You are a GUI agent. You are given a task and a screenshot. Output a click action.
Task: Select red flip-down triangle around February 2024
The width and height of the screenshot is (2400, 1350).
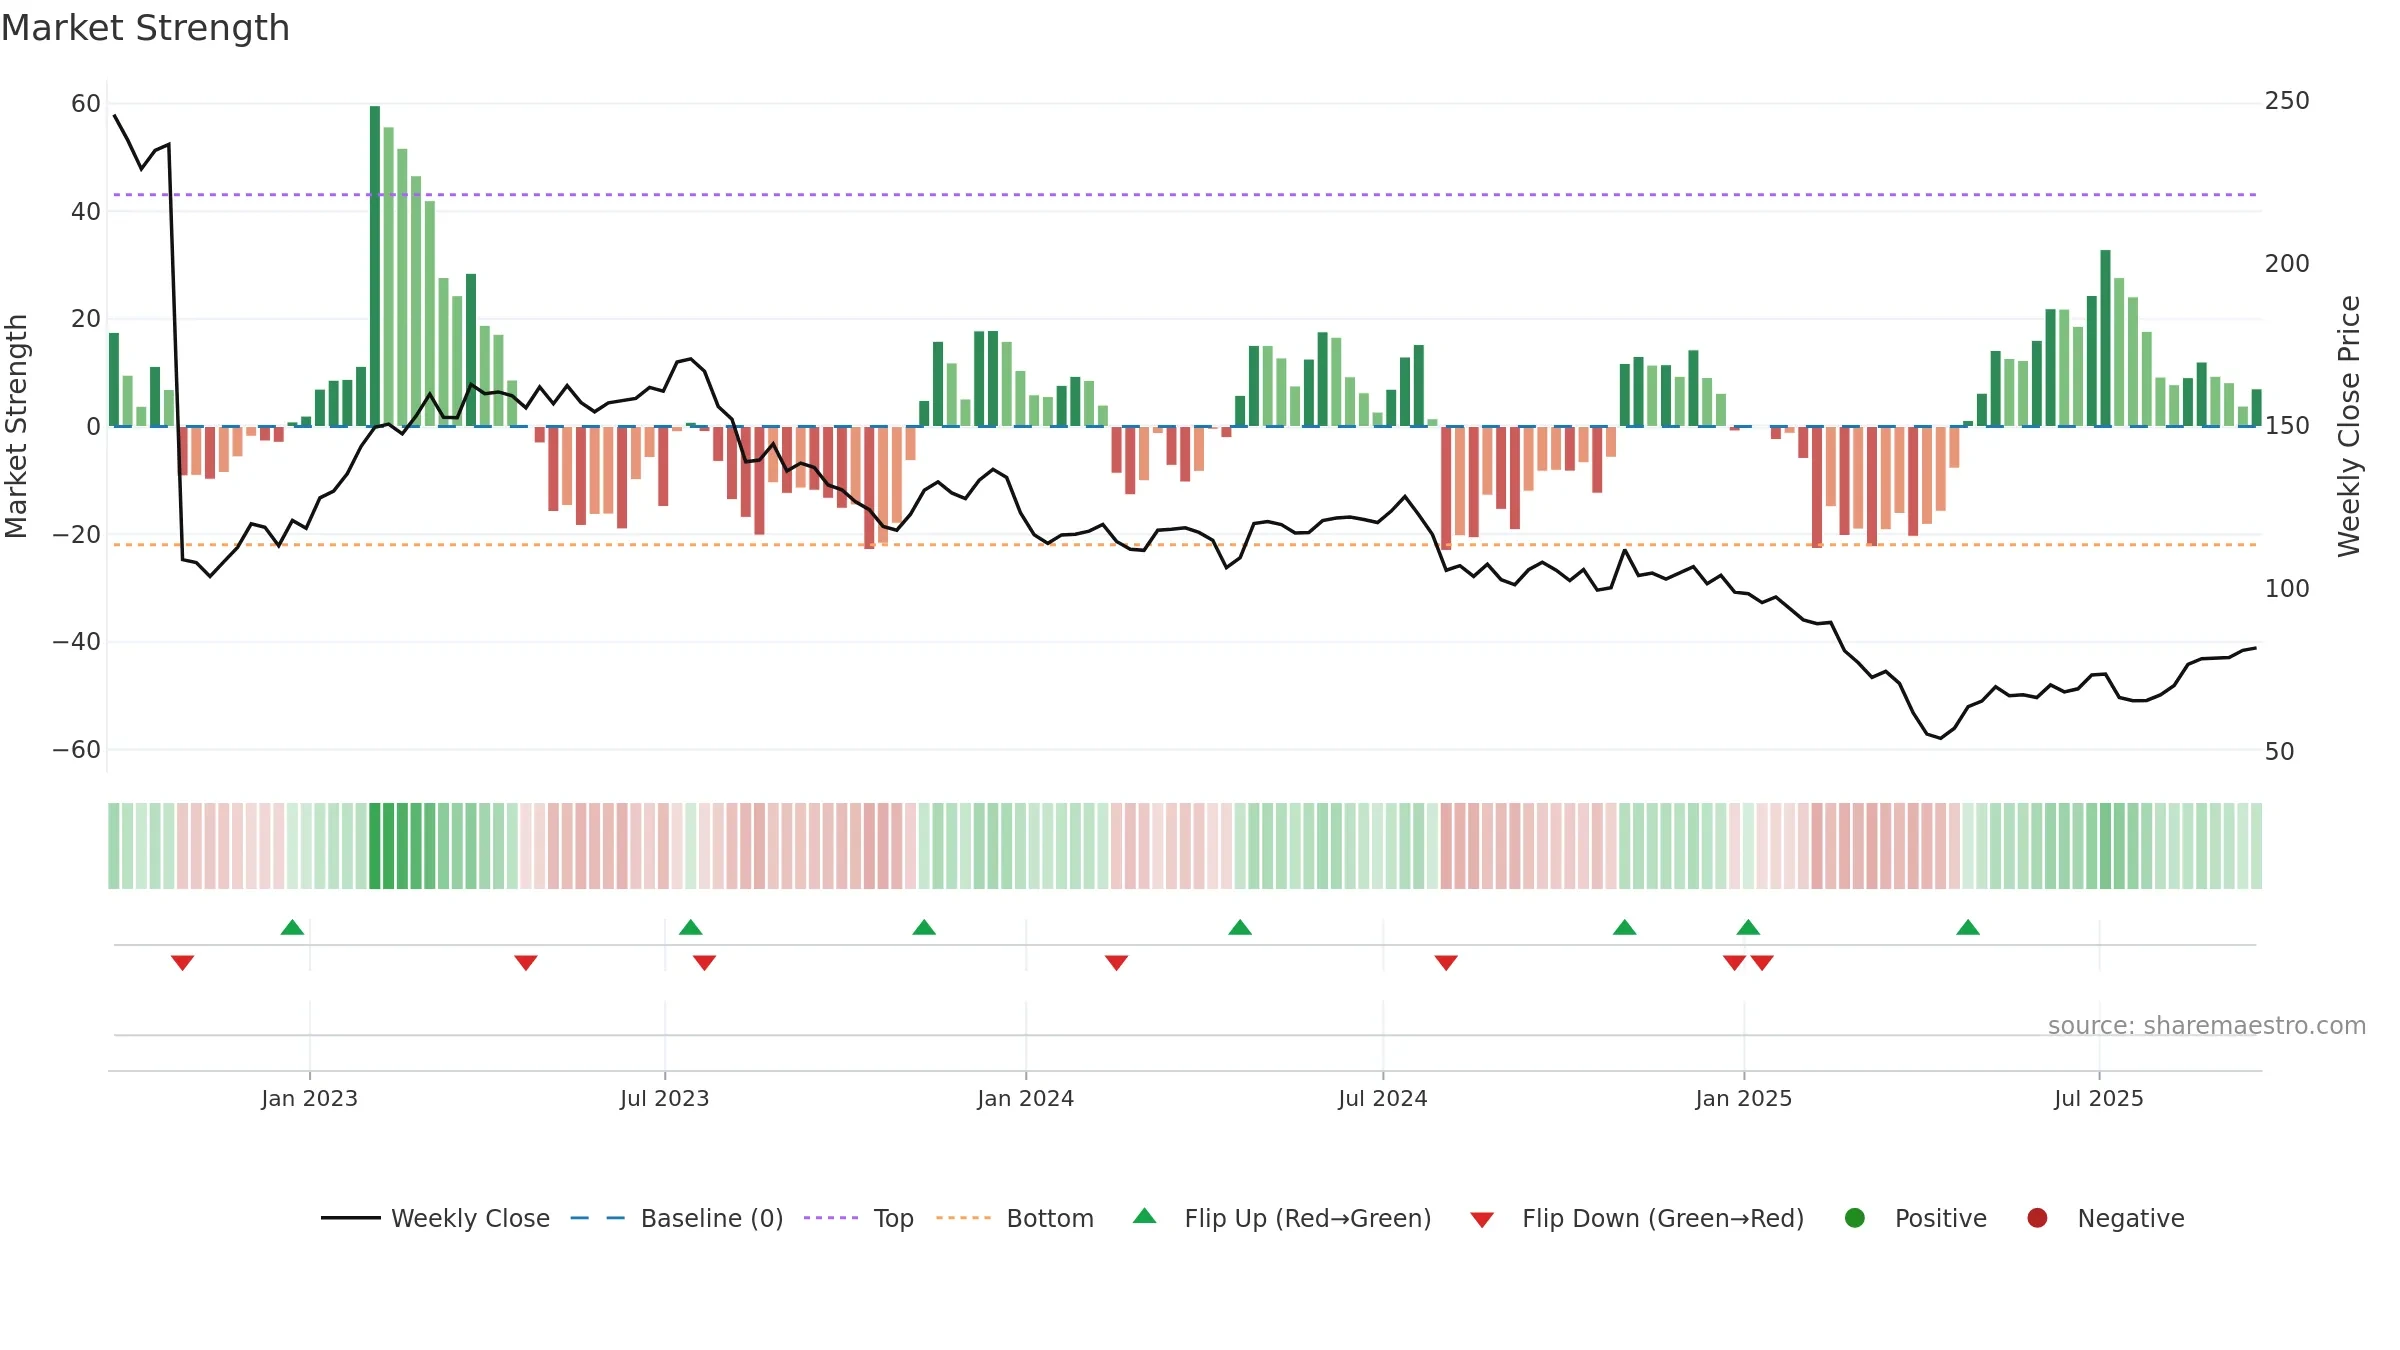[x=1116, y=962]
